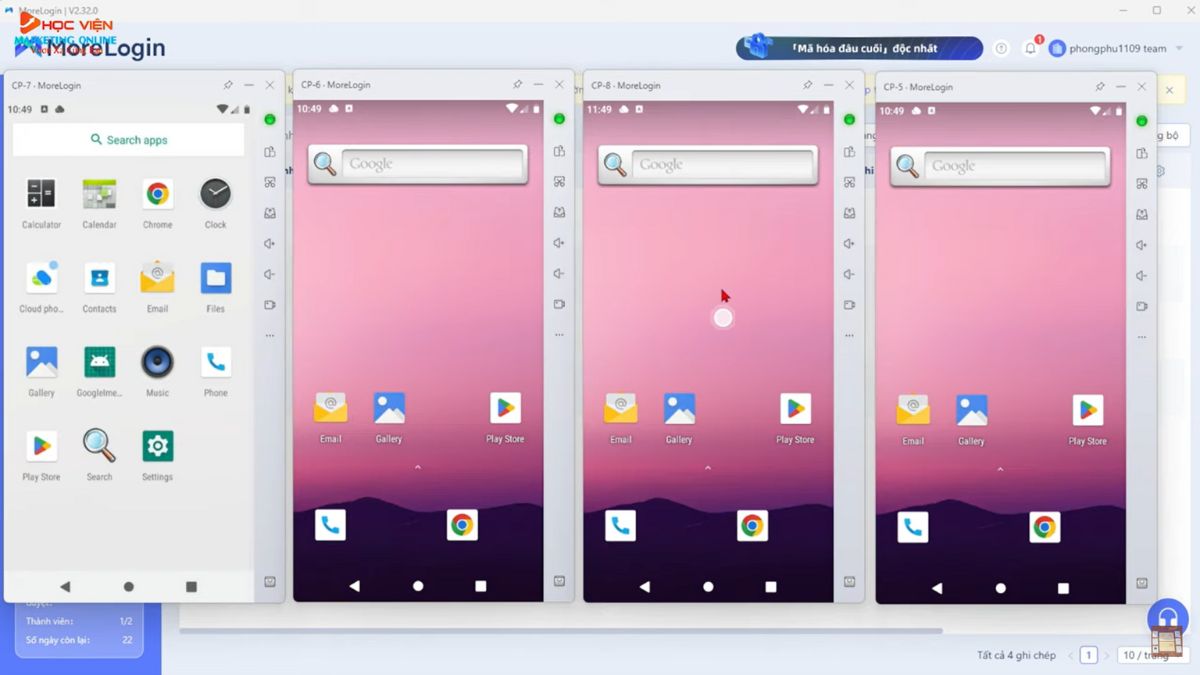
Task: Open more options dots in CP-5 sidebar
Action: (x=1141, y=337)
